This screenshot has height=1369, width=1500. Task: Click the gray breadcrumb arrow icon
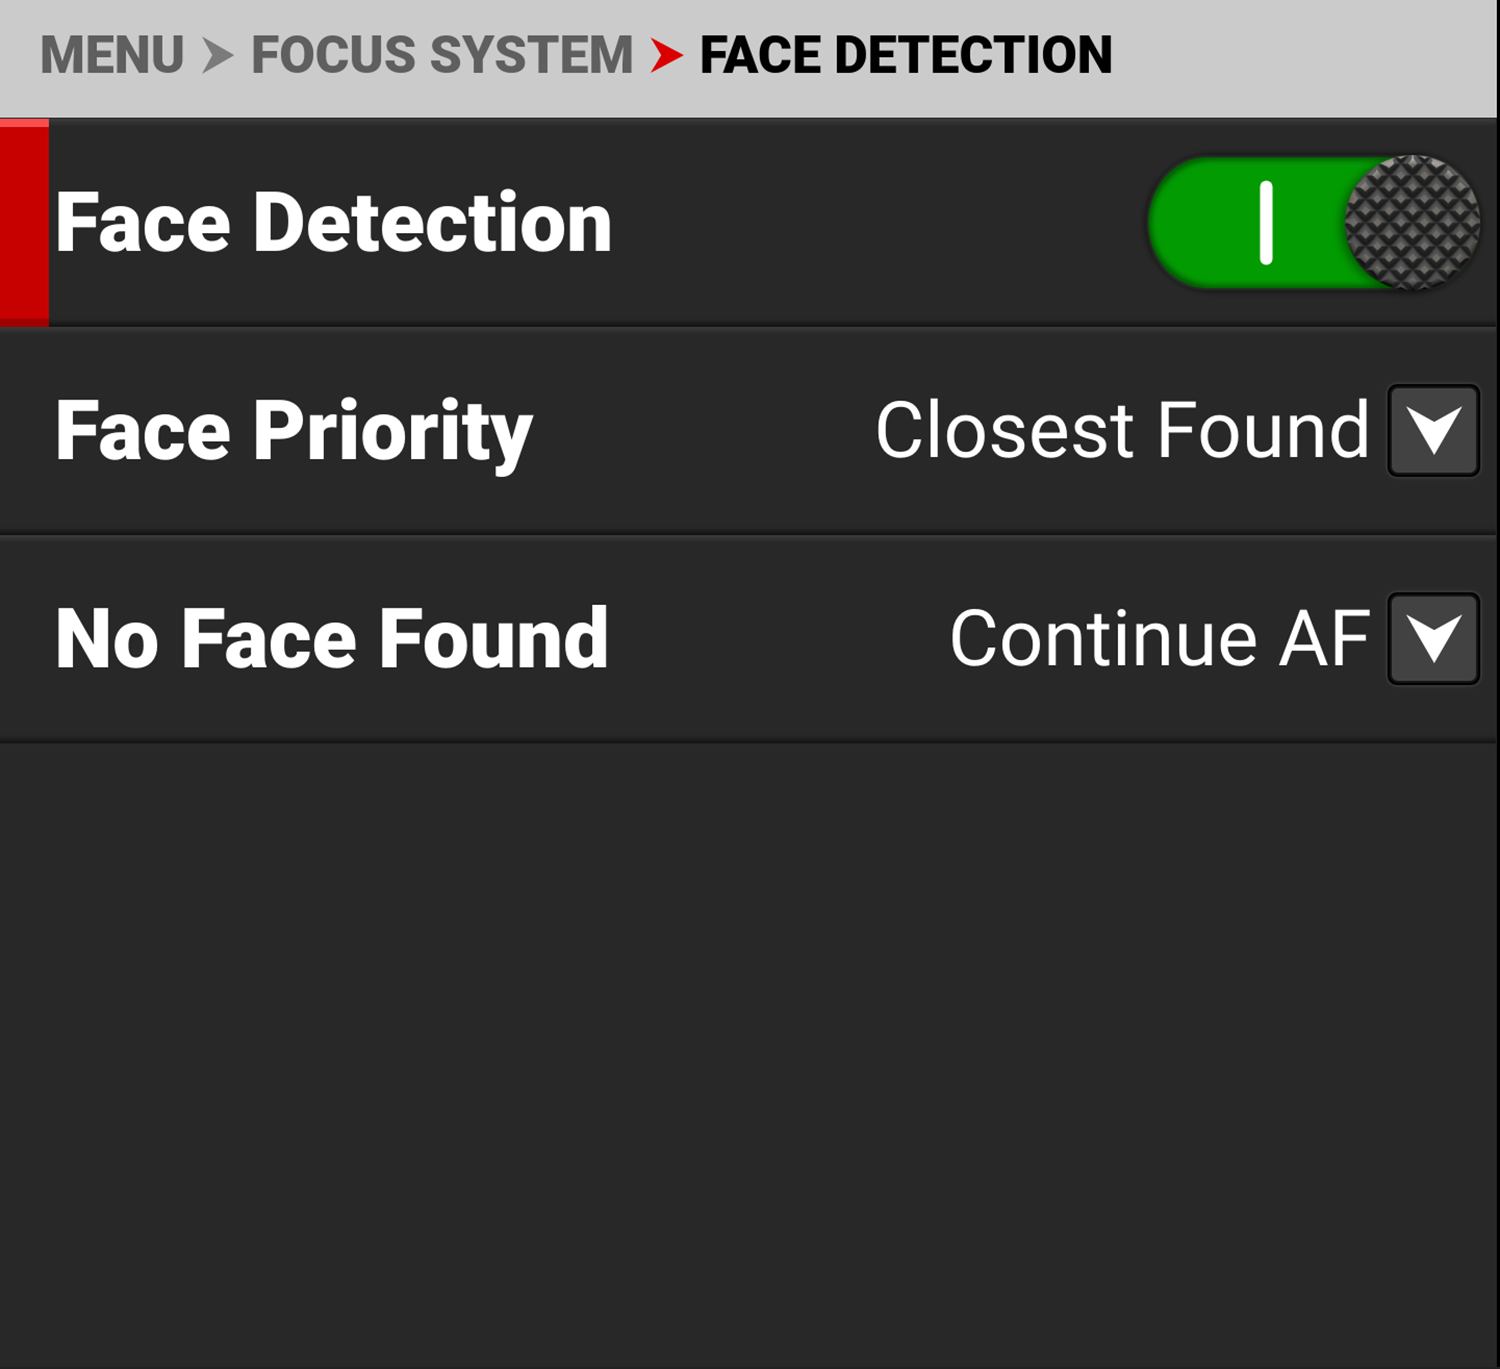pyautogui.click(x=217, y=55)
